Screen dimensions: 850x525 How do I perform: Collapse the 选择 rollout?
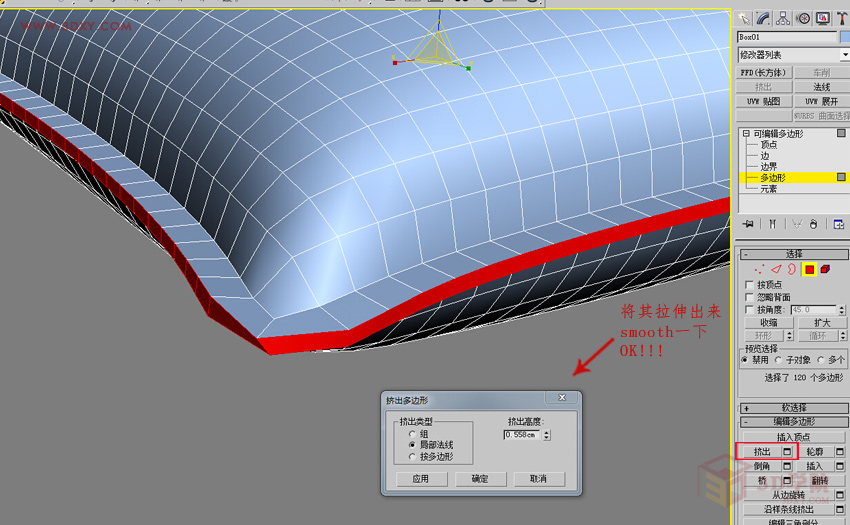click(x=794, y=254)
